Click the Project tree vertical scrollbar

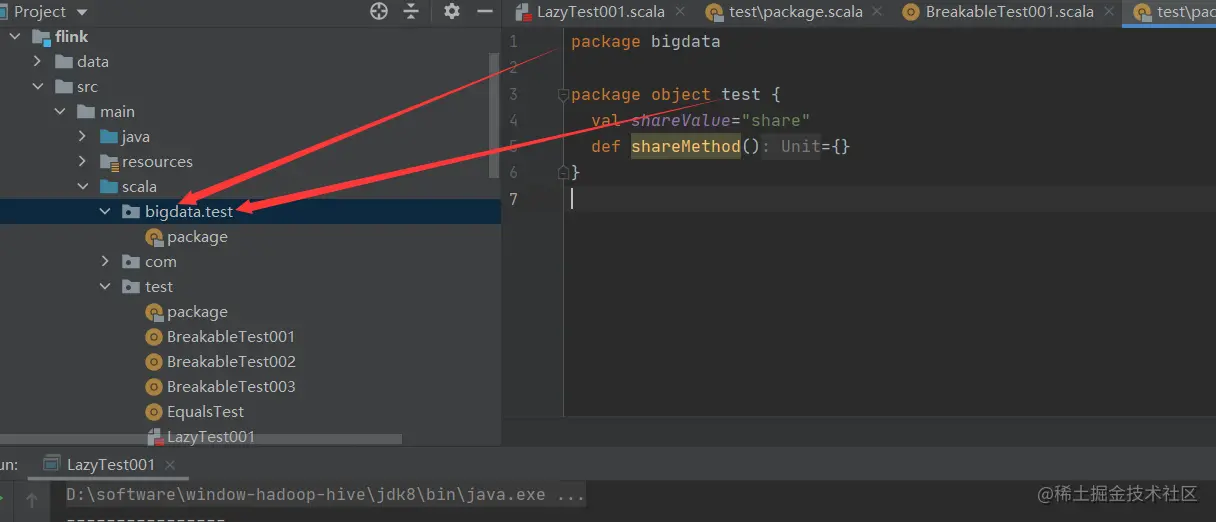494,115
